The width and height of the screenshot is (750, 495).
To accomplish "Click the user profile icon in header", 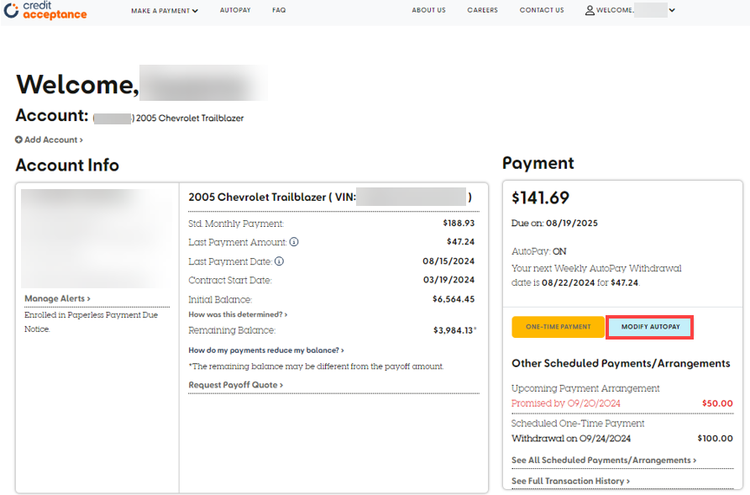I will point(590,11).
